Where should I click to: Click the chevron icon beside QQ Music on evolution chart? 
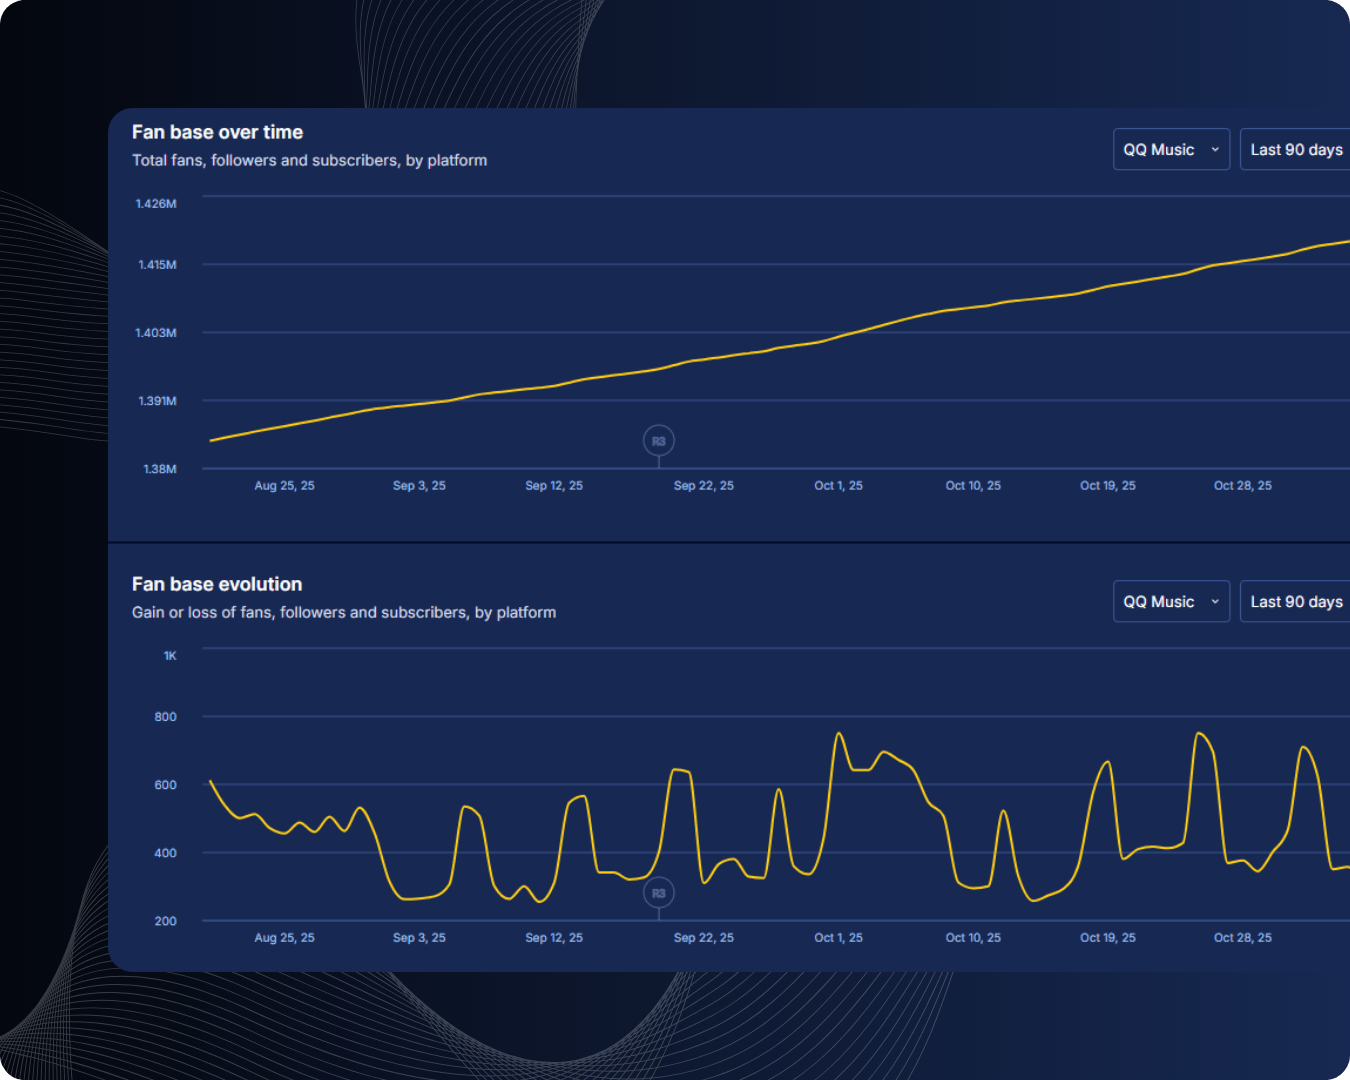tap(1215, 601)
